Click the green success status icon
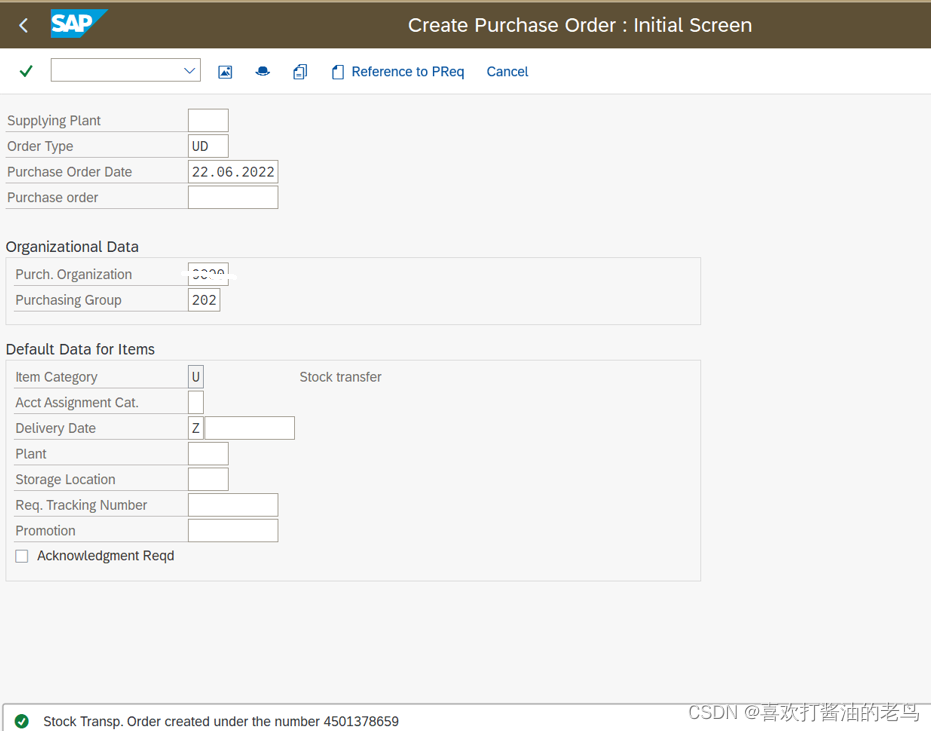 click(x=22, y=721)
